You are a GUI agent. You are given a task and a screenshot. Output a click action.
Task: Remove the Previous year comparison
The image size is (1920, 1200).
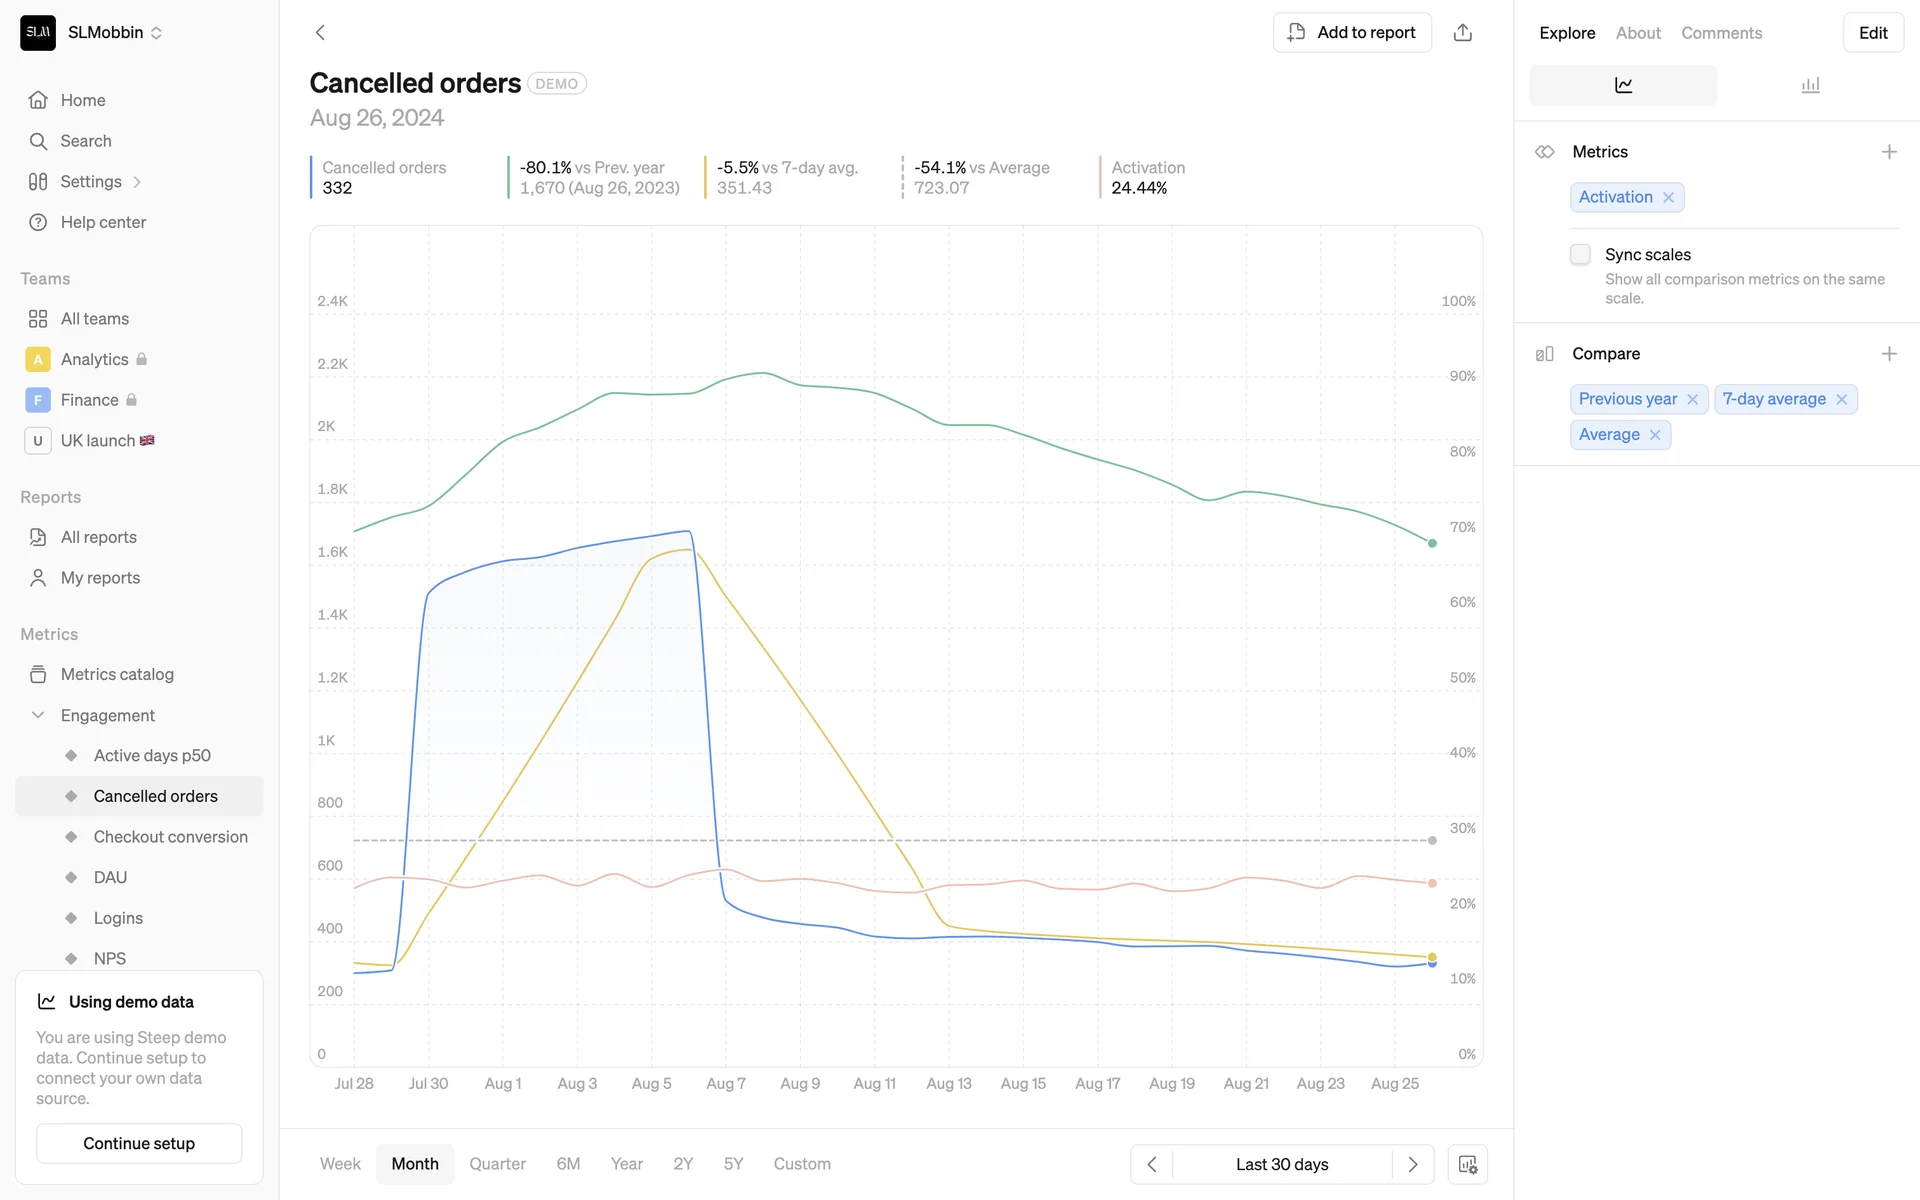click(x=1692, y=399)
